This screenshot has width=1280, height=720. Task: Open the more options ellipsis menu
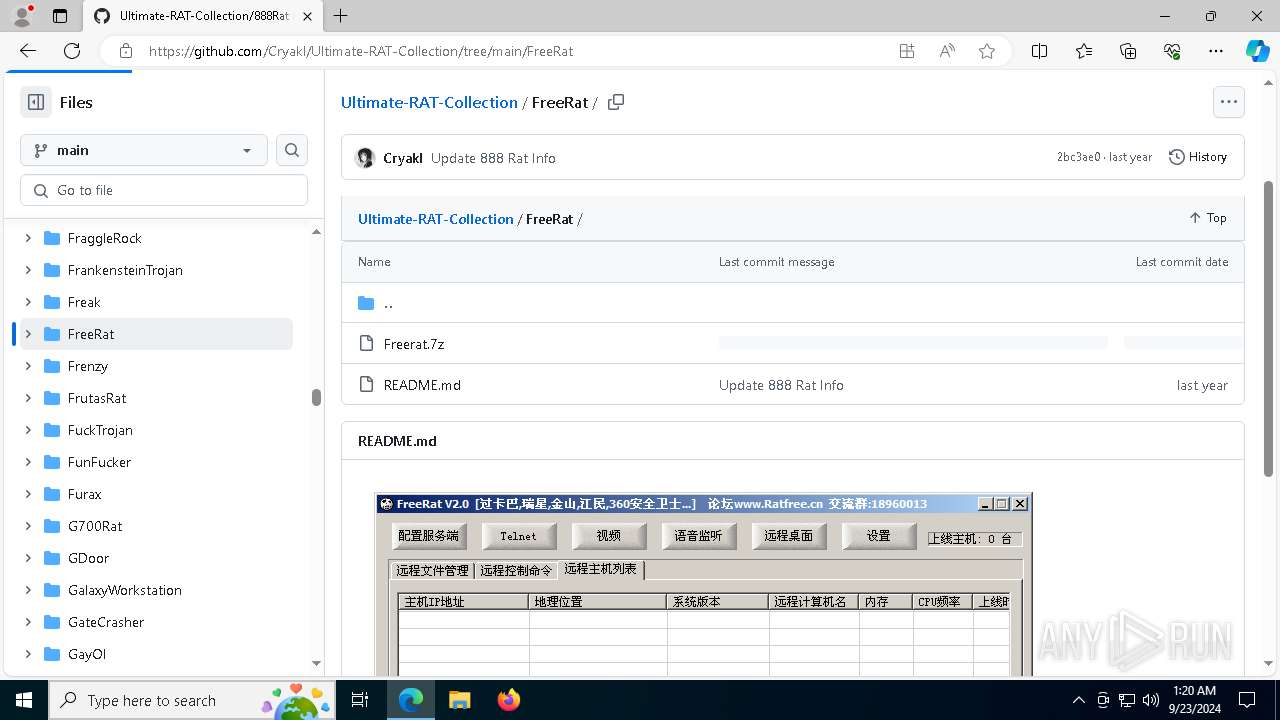tap(1229, 102)
